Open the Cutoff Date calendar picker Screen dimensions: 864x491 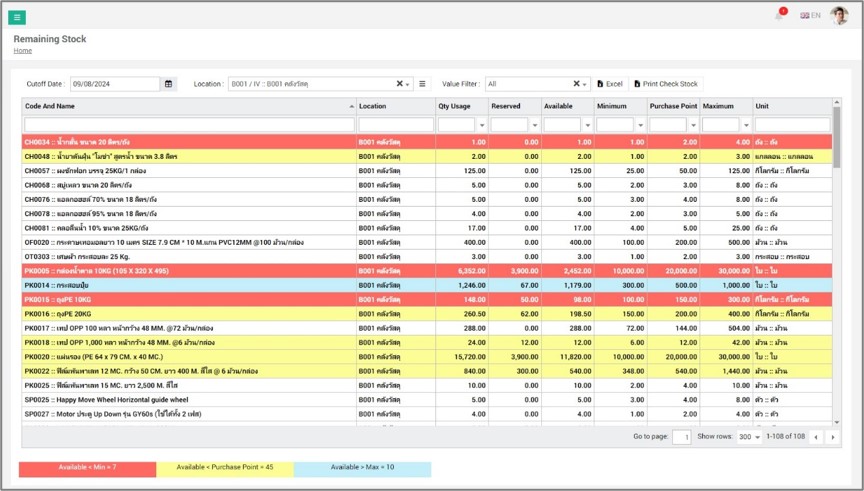[168, 84]
